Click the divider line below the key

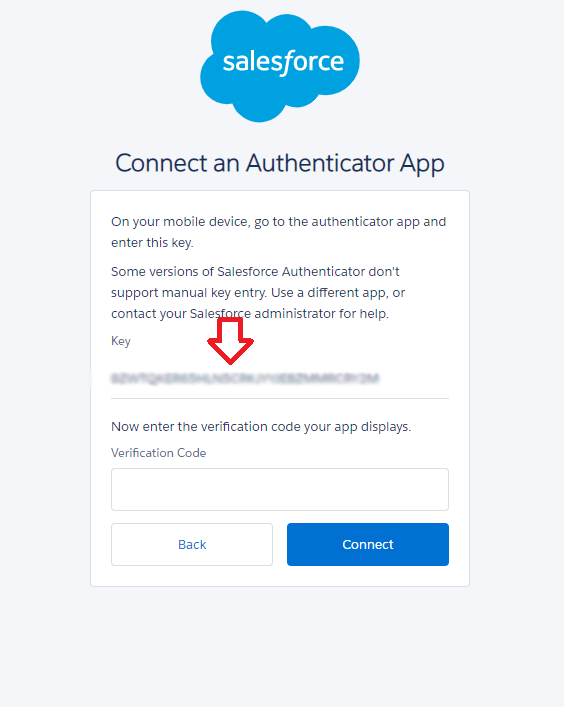coord(280,399)
